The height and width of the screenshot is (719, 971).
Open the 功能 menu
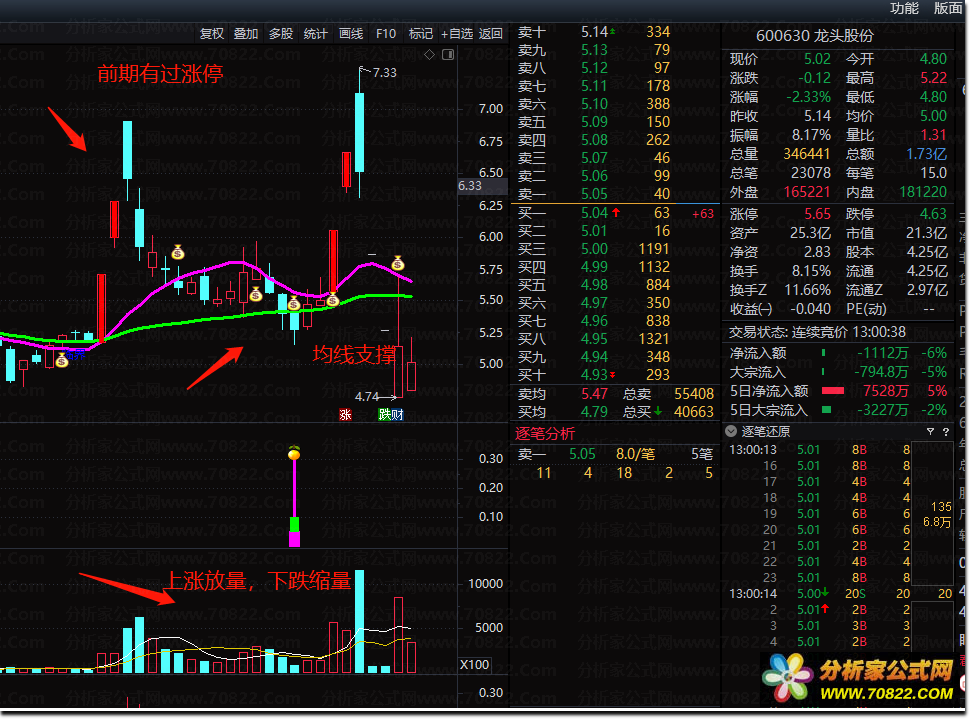click(904, 8)
